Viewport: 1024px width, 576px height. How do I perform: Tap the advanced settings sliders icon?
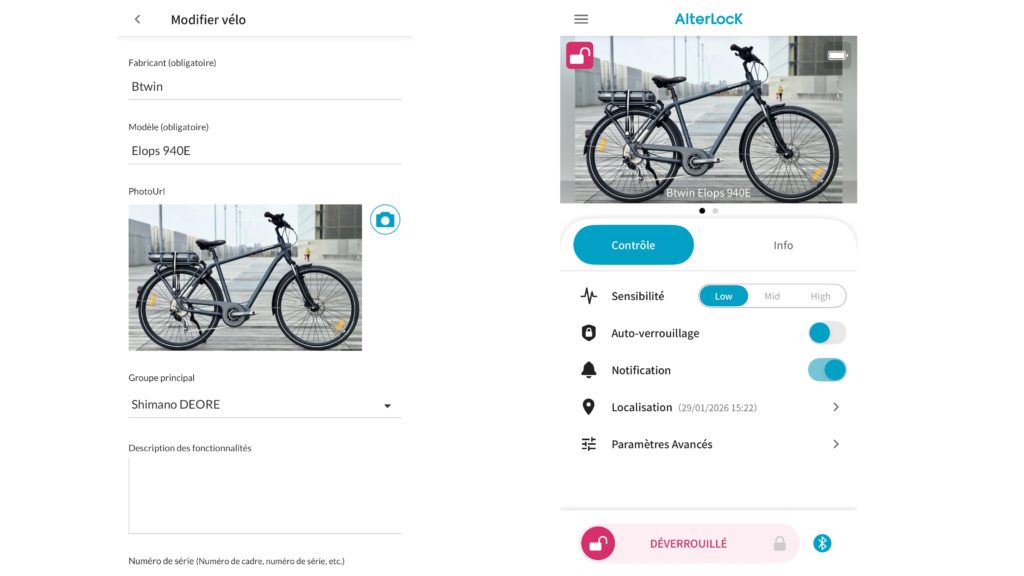[589, 444]
